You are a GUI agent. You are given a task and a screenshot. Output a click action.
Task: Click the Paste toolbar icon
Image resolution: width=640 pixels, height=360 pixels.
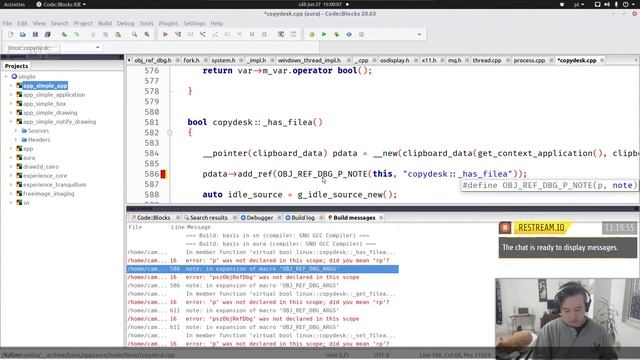point(118,35)
